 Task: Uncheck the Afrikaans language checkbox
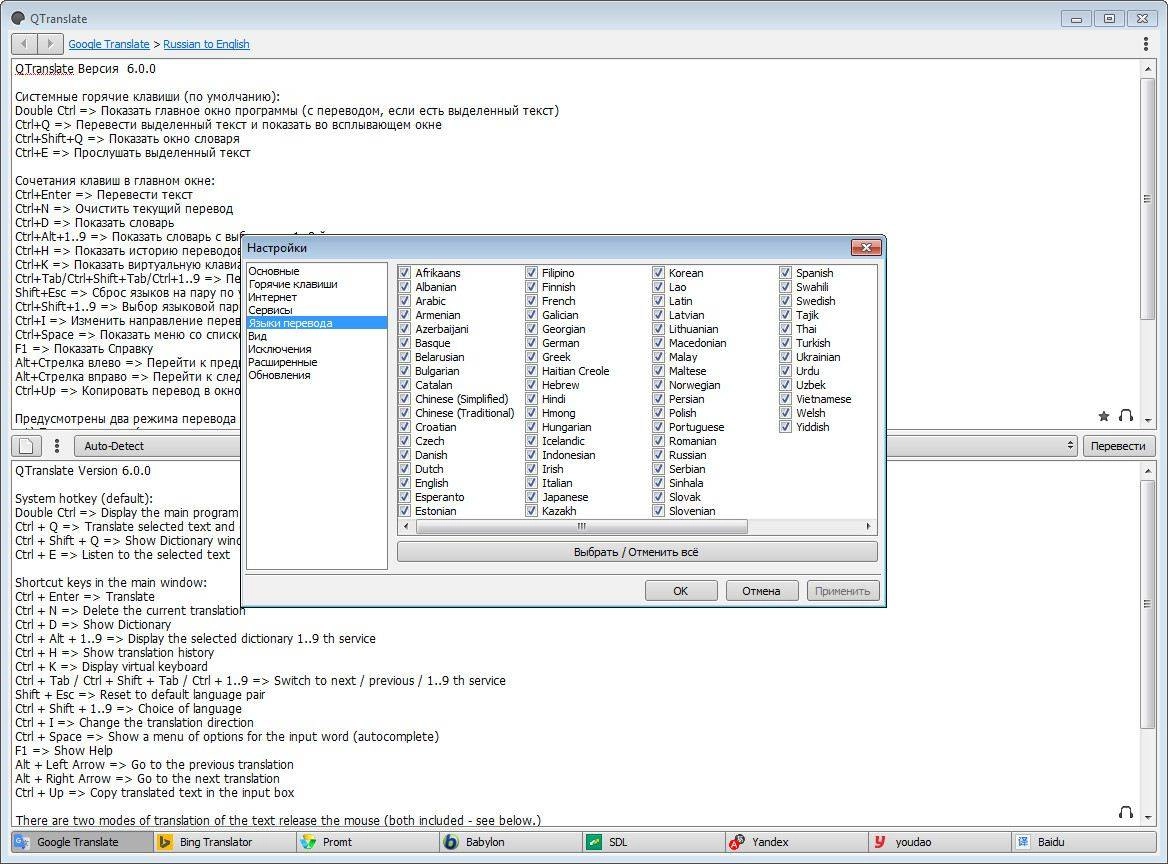(x=404, y=273)
